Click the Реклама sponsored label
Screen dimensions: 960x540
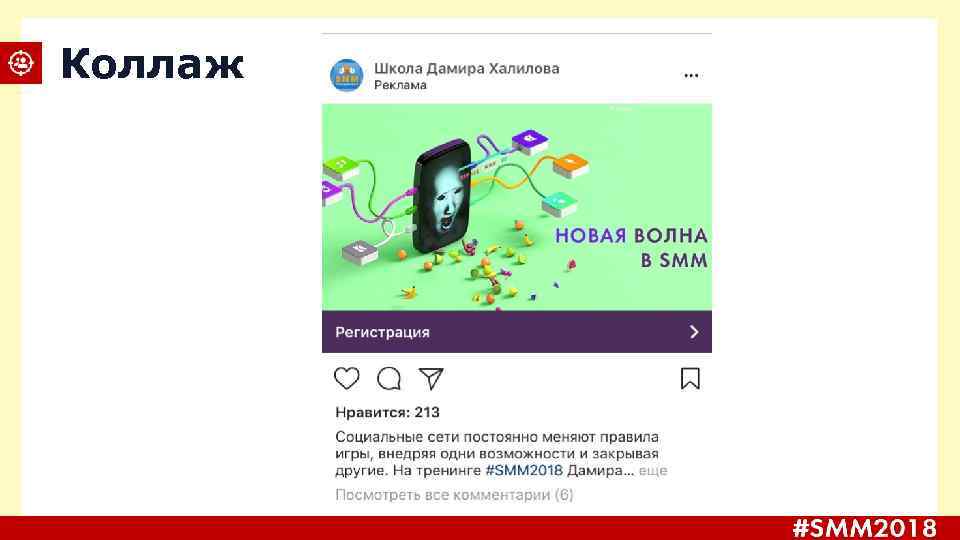click(400, 85)
